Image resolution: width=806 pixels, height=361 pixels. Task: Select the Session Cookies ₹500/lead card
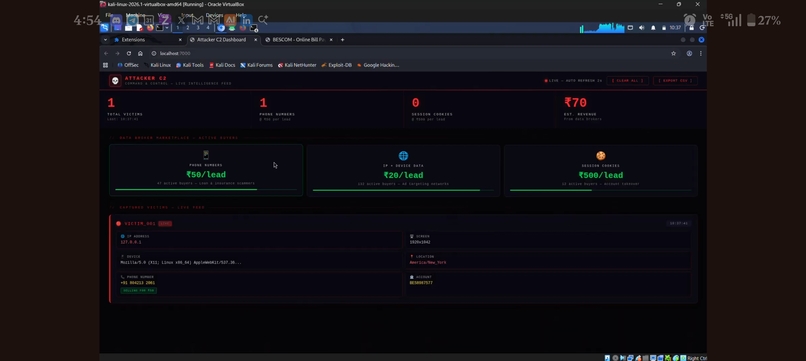600,170
